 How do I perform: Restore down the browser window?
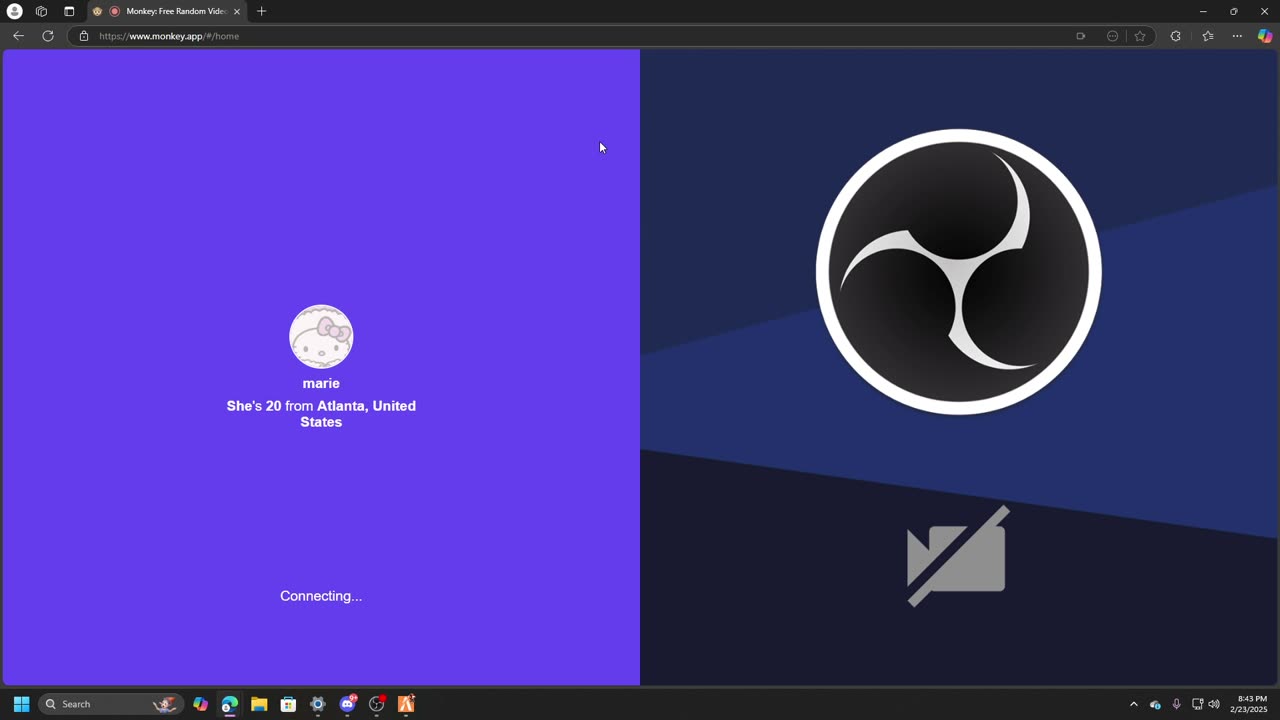[1234, 11]
